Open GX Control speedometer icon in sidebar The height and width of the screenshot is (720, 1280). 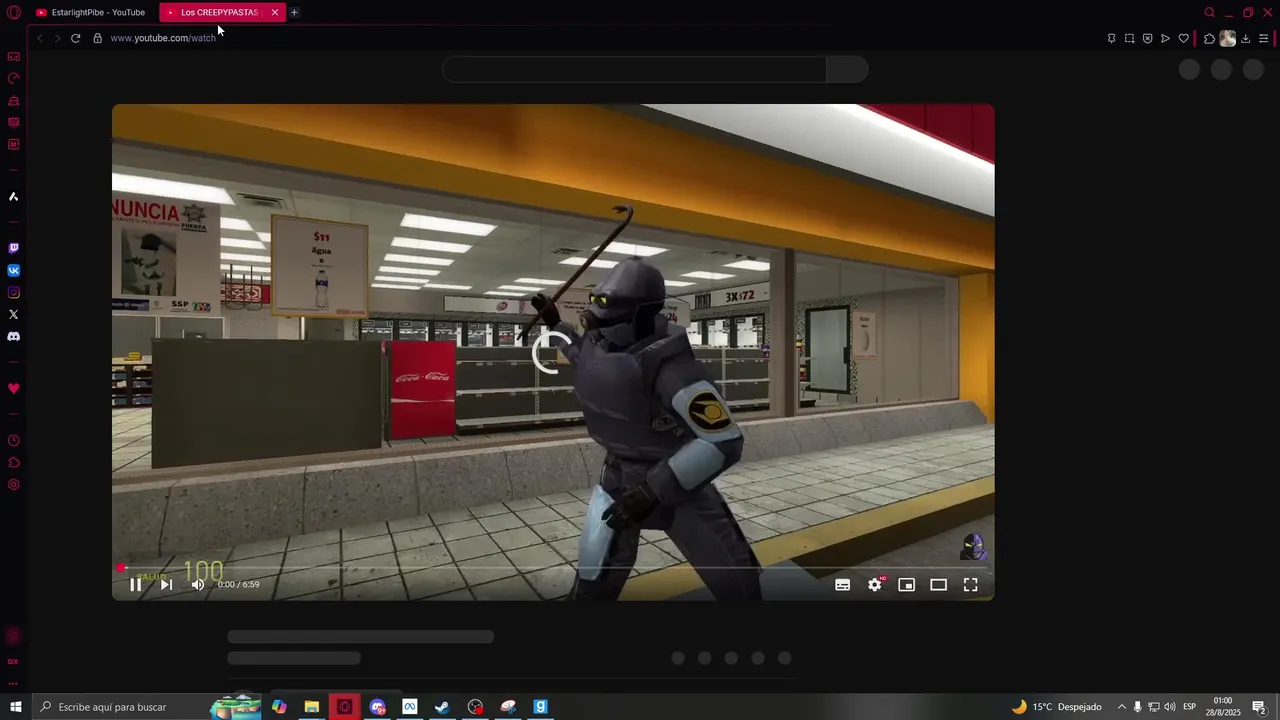[x=13, y=78]
